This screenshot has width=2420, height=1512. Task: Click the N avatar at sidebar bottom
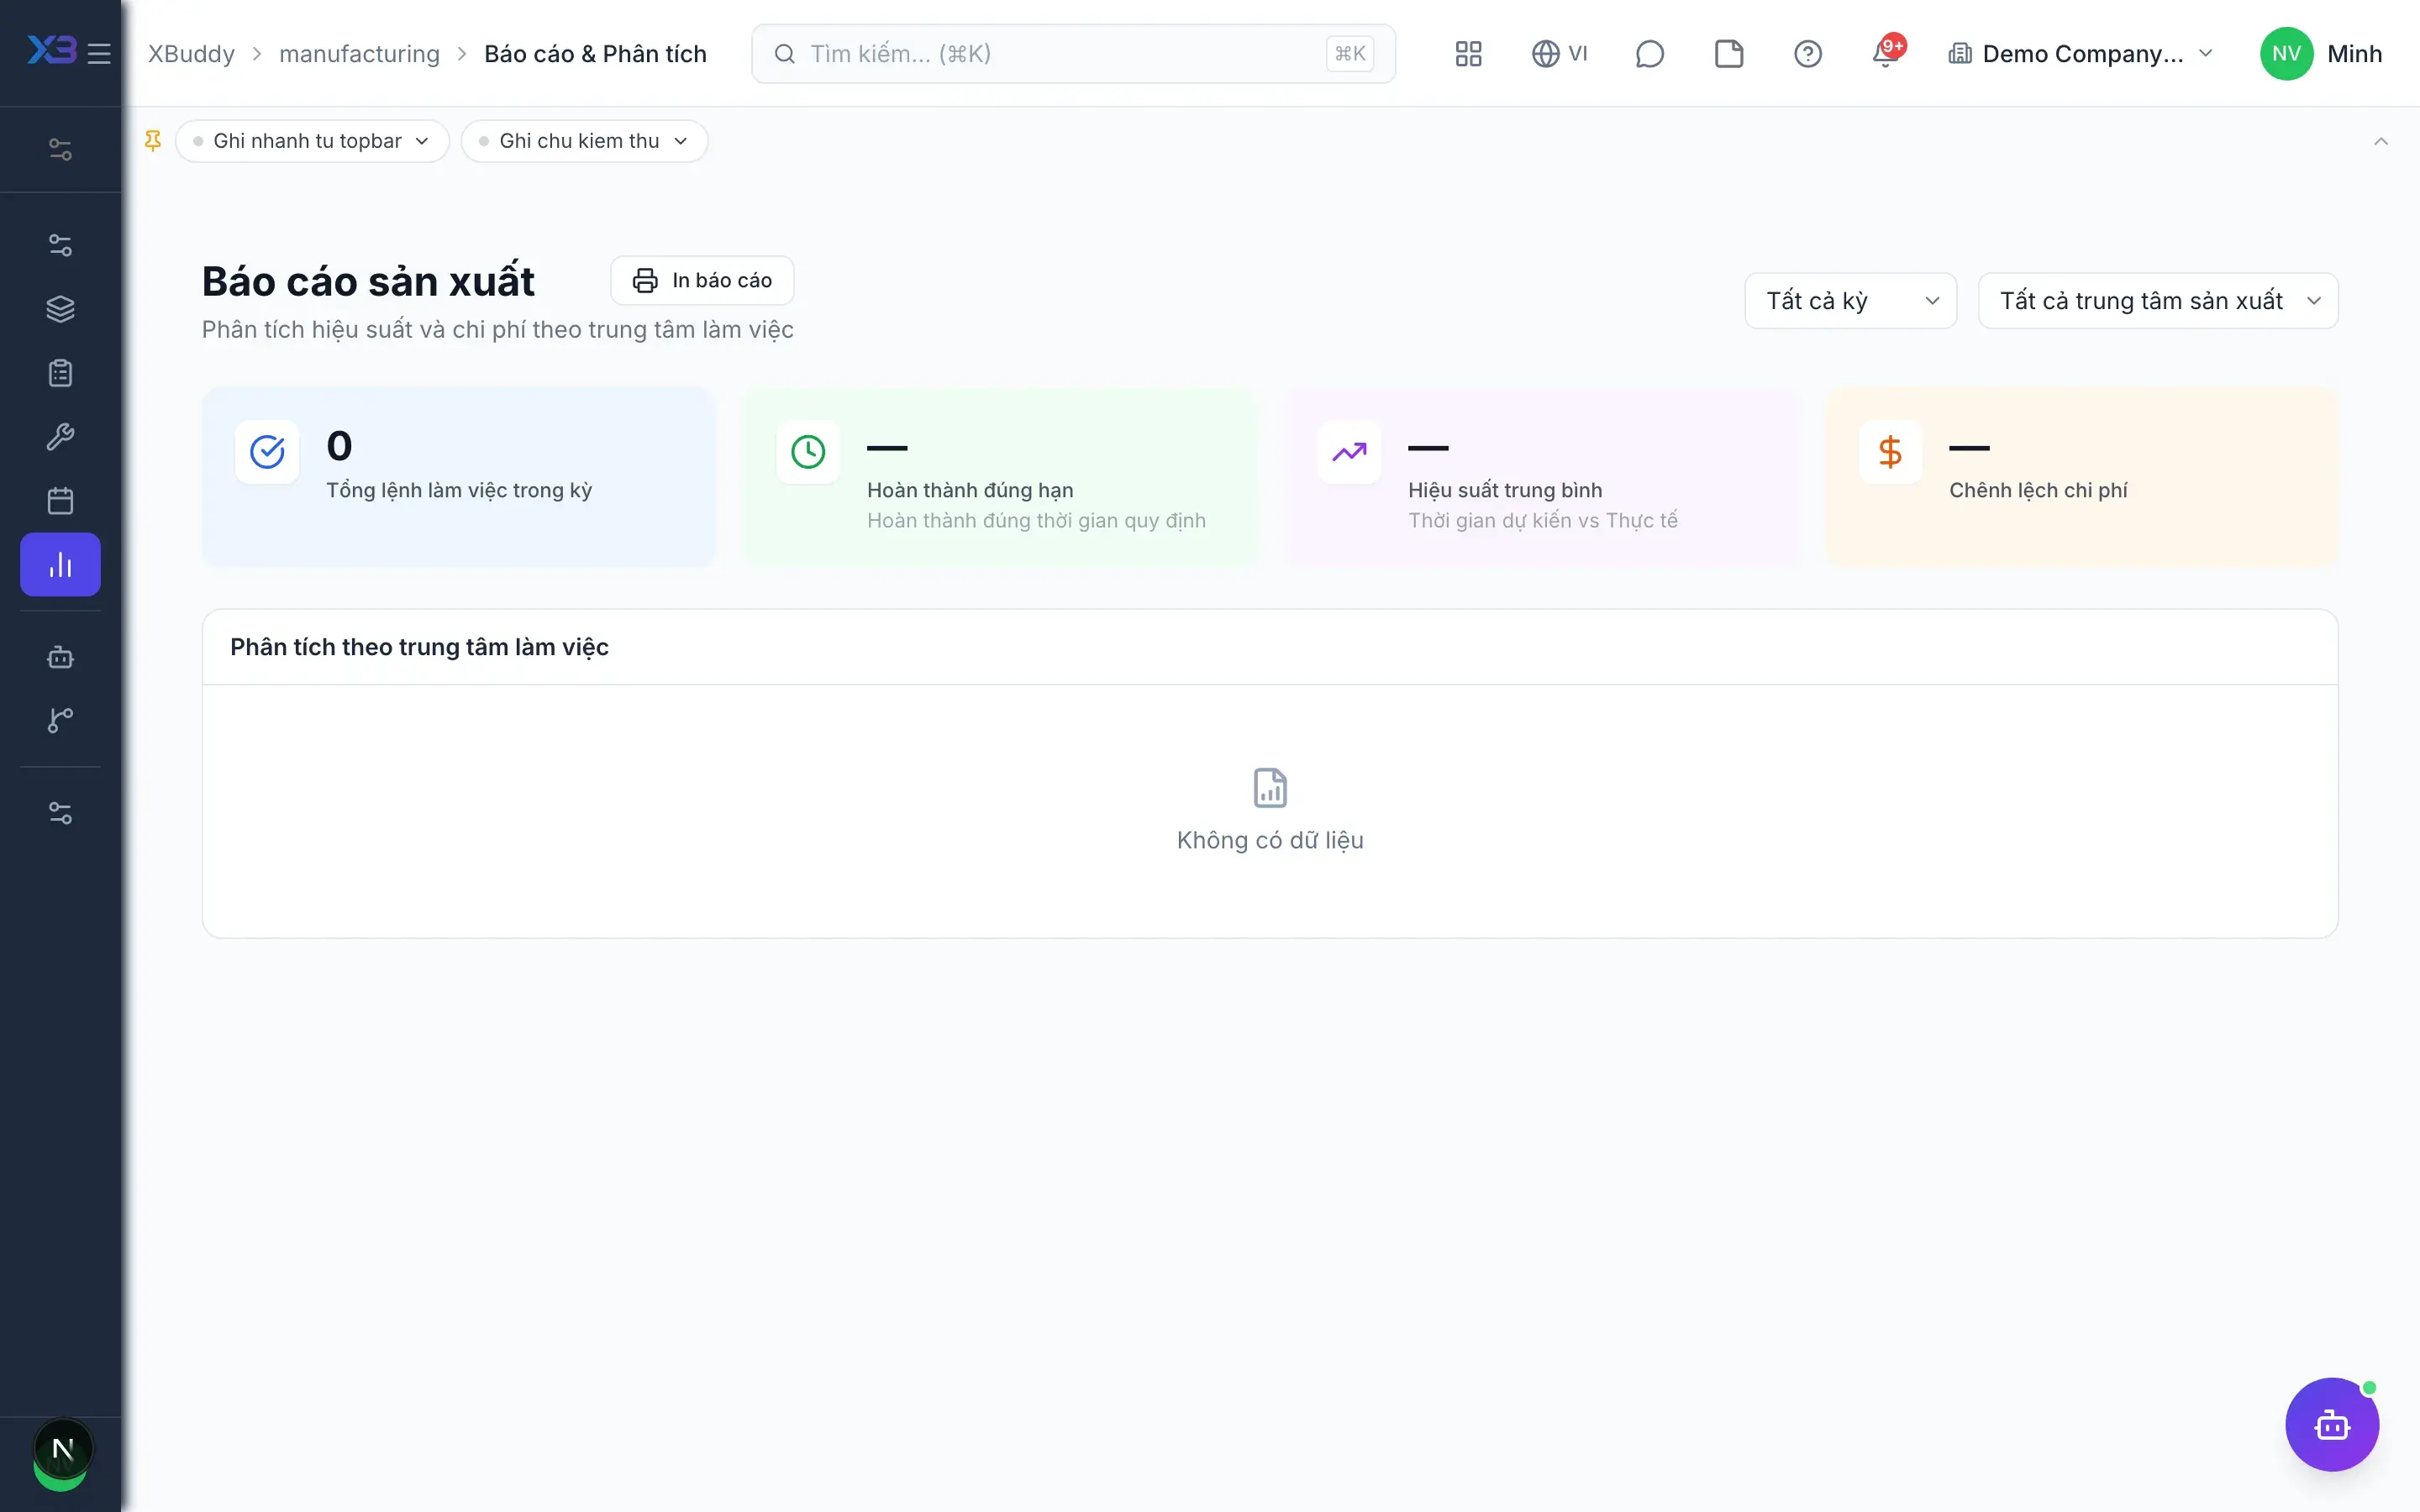pyautogui.click(x=62, y=1450)
